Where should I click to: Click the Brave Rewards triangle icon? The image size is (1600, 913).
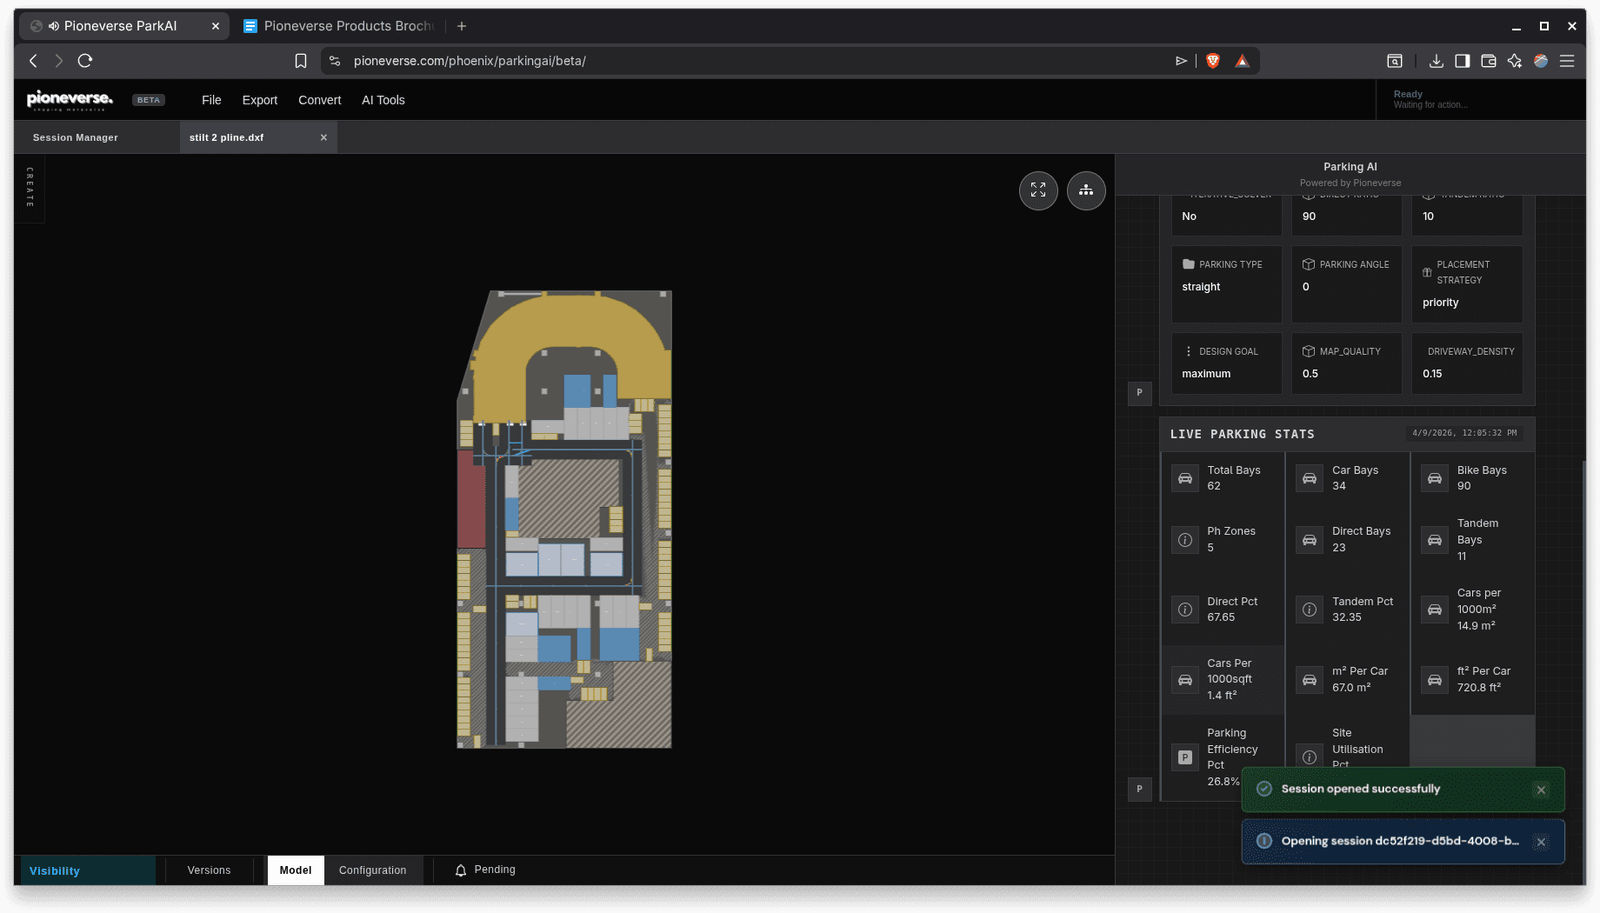click(1242, 61)
